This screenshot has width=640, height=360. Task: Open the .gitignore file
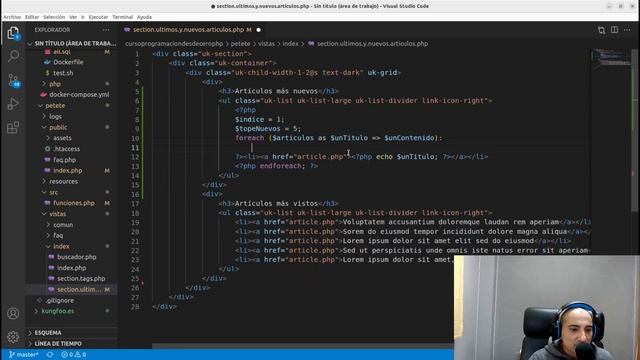pos(60,300)
